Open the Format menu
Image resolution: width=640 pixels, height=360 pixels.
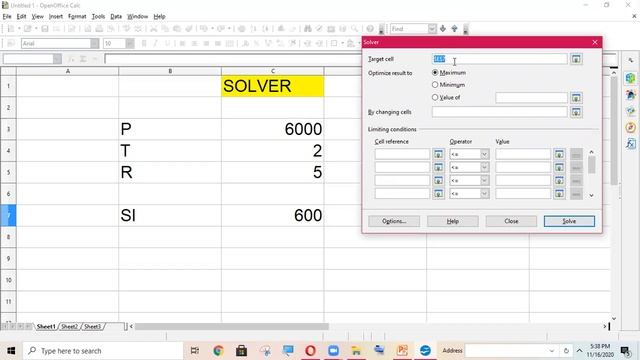click(77, 16)
